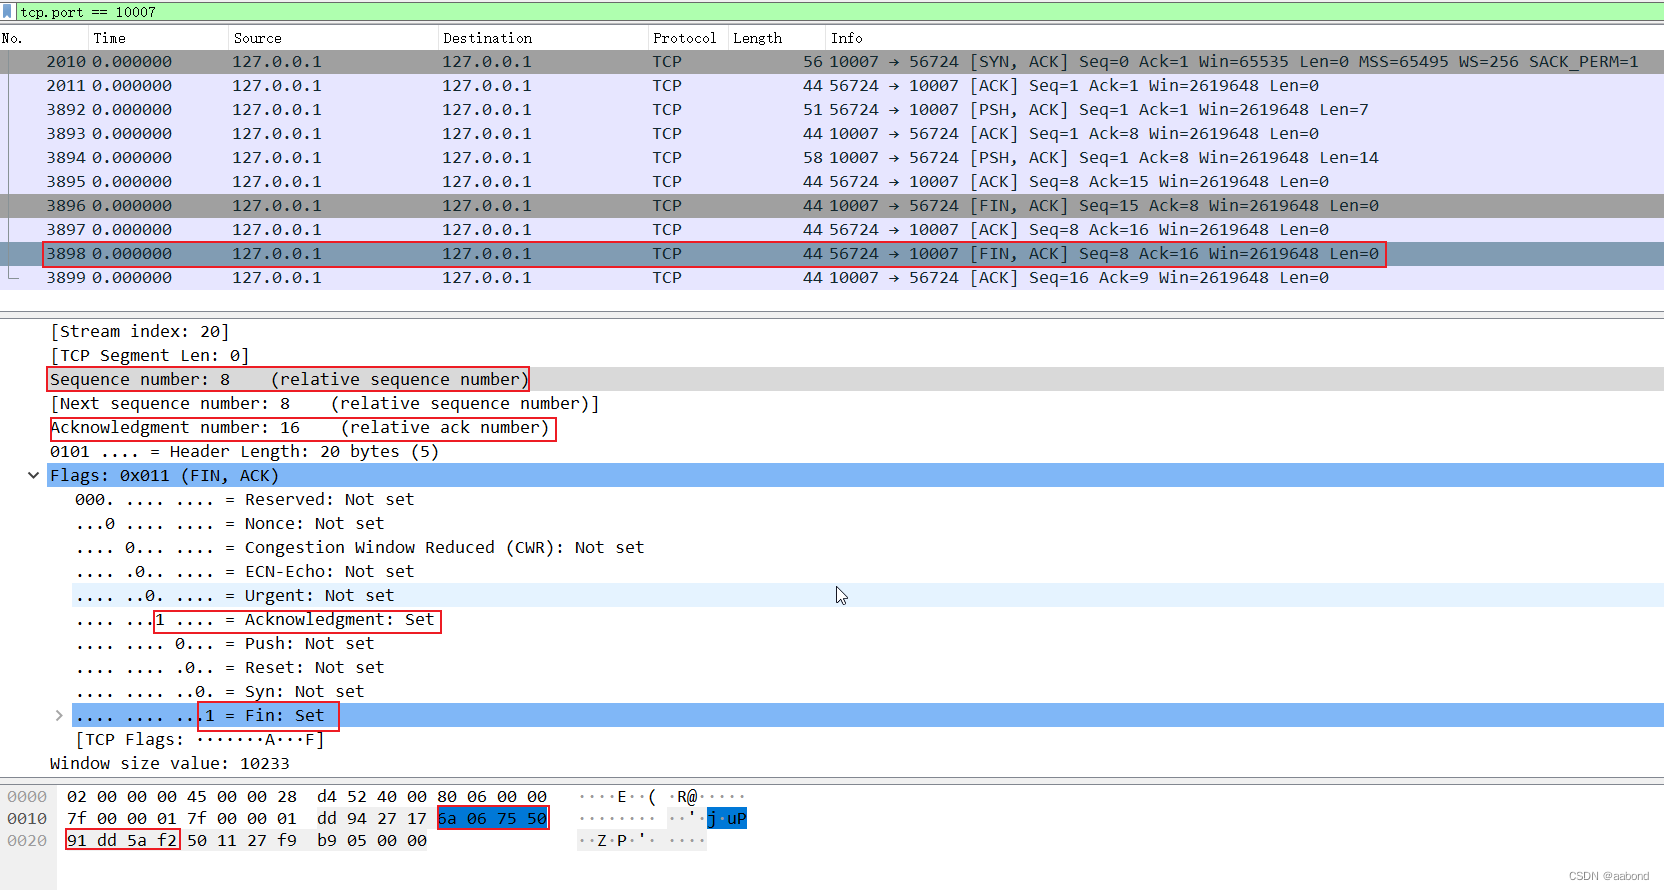Viewport: 1664px width, 890px height.
Task: Select the Window size value: 10233 line
Action: click(170, 764)
